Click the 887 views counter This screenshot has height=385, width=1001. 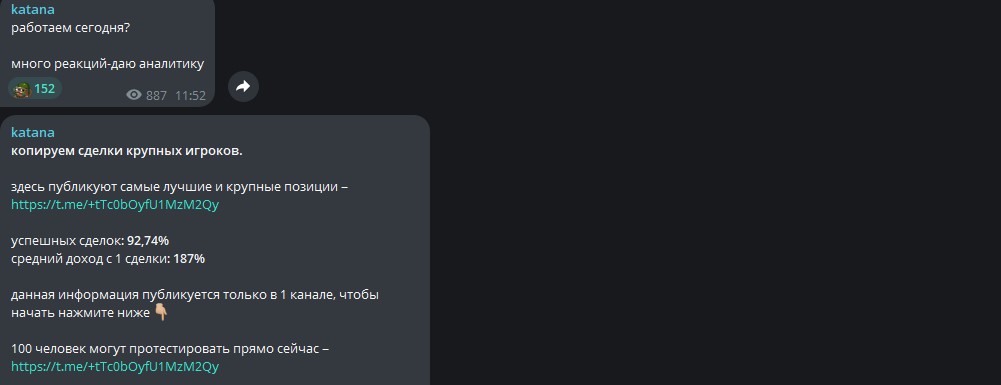click(x=156, y=96)
